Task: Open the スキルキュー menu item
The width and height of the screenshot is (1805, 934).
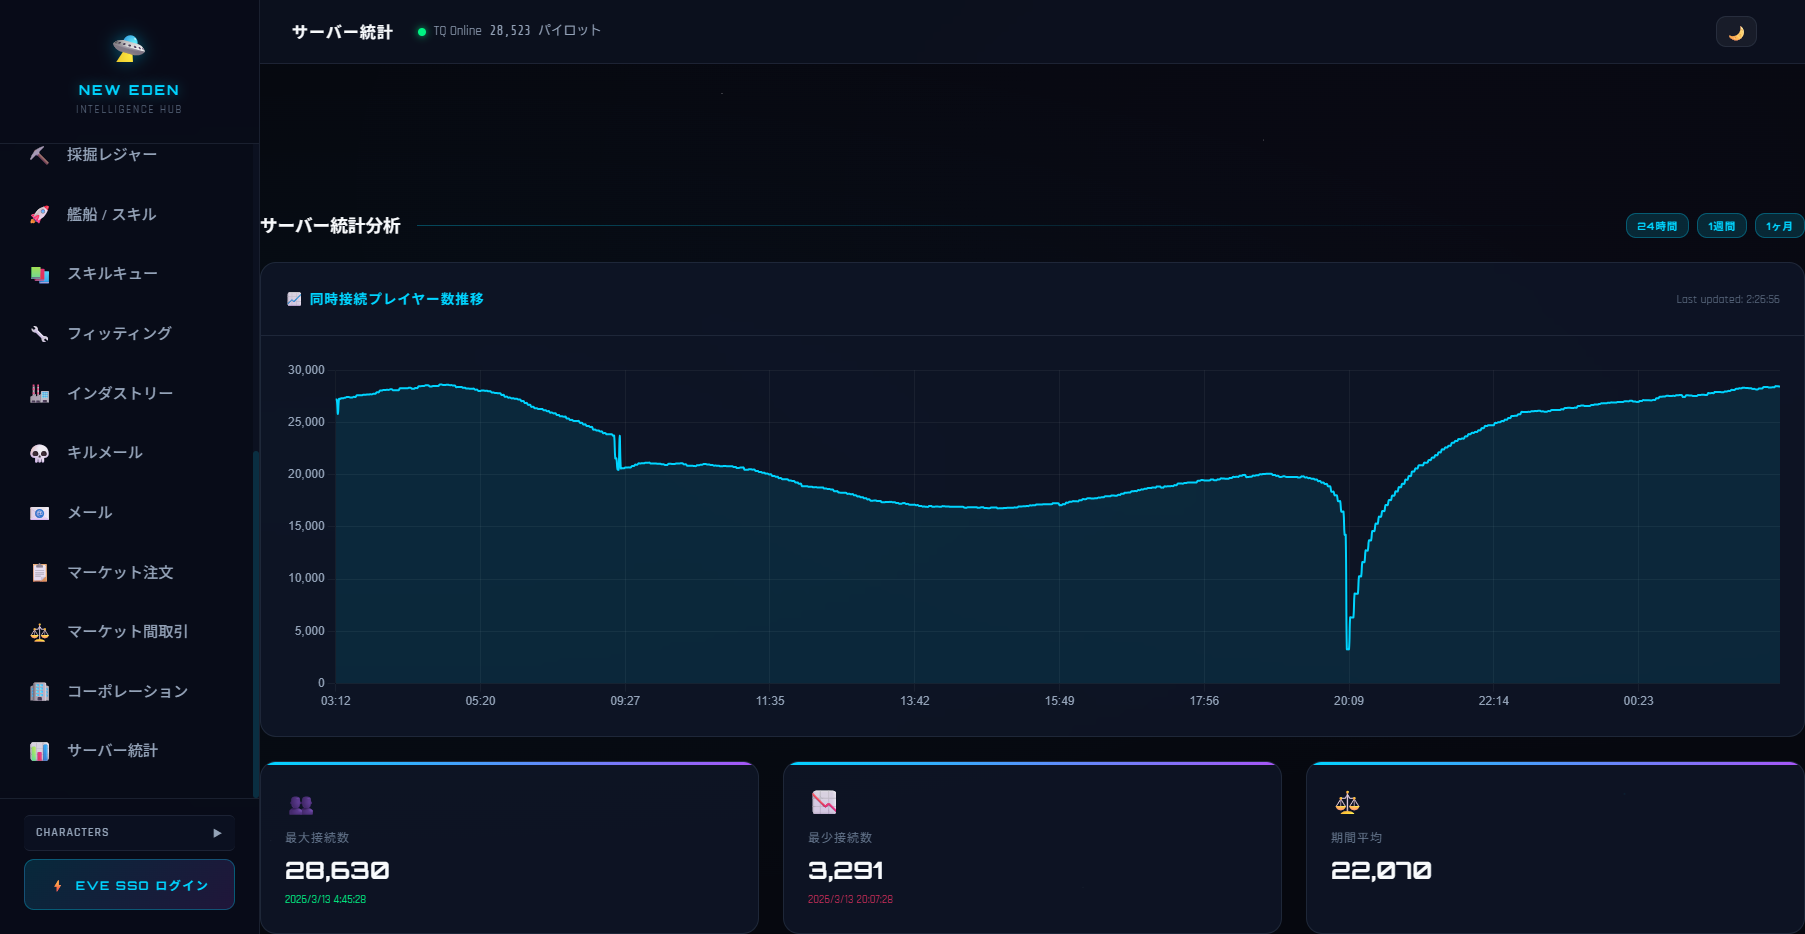Action: [x=112, y=274]
